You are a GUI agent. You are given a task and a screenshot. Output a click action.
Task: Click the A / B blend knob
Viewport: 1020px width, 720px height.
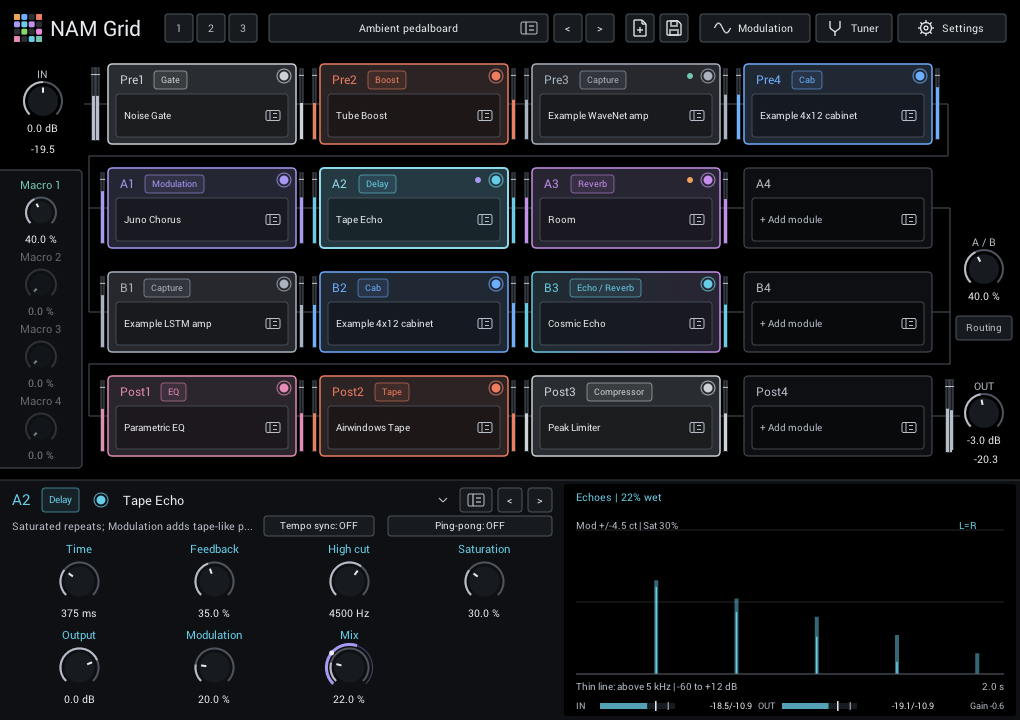pos(984,269)
